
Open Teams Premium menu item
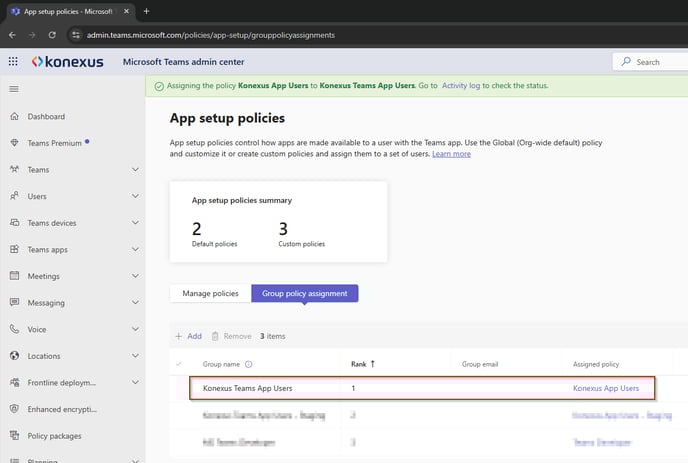(x=54, y=143)
